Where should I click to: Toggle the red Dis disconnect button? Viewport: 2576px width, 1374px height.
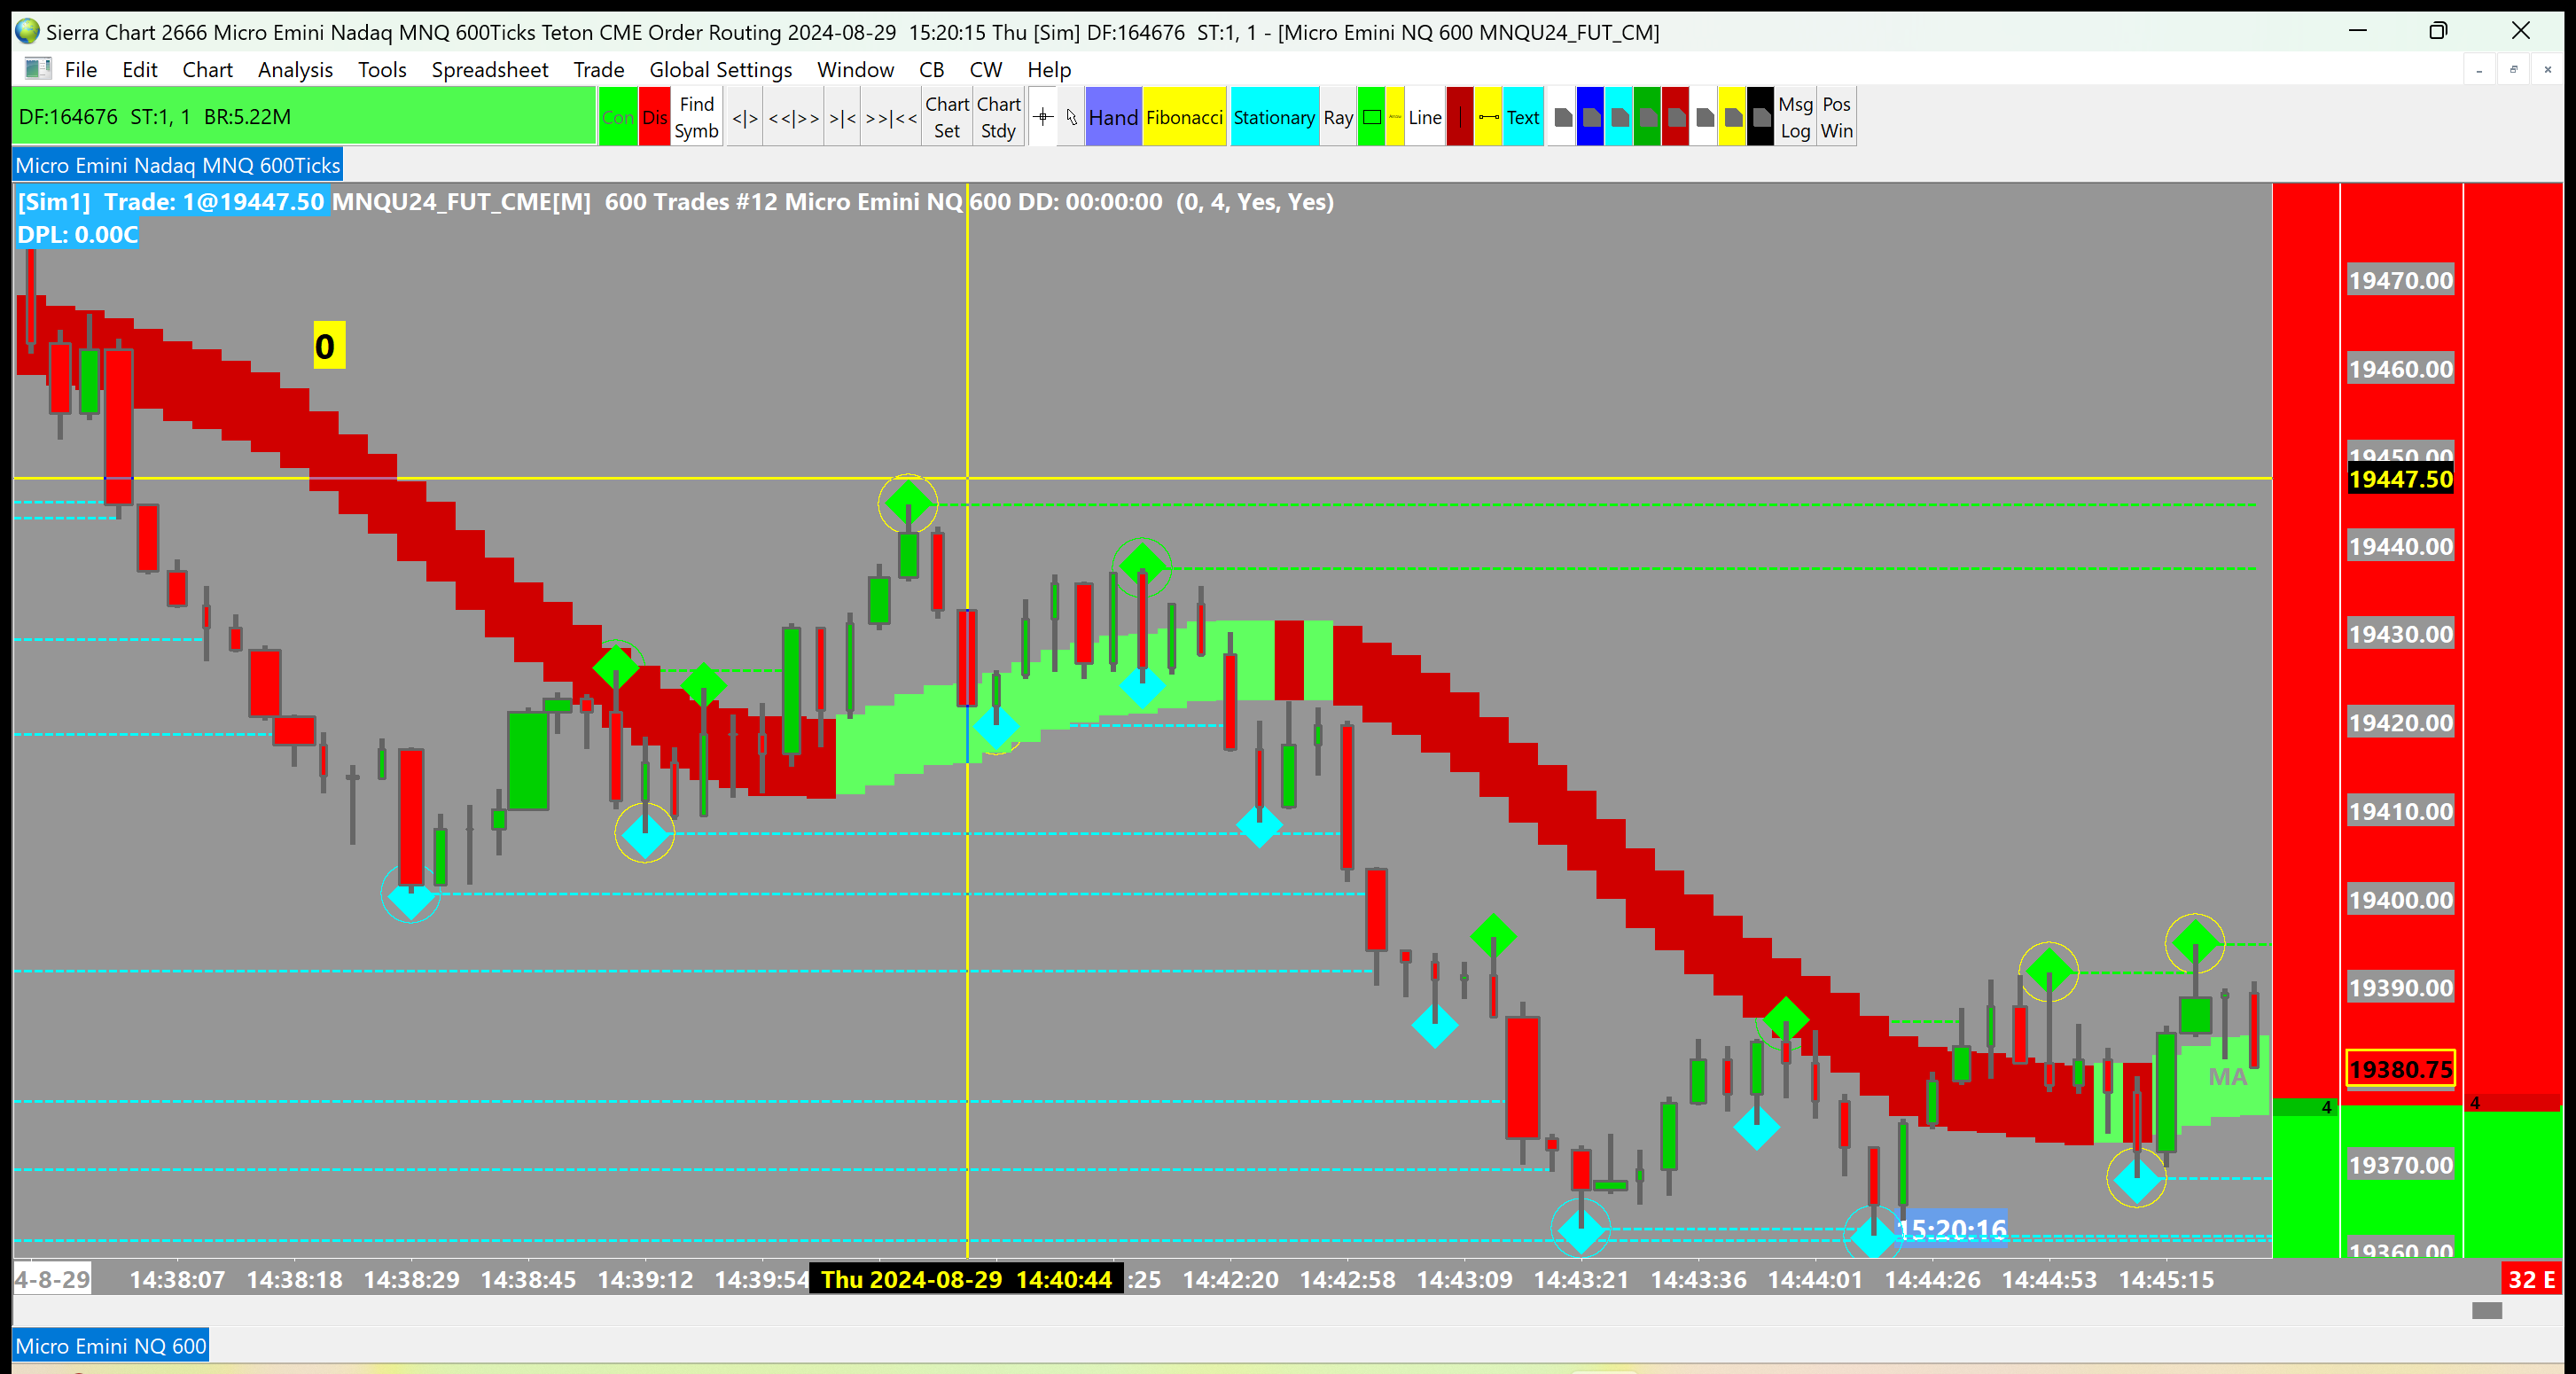pos(654,117)
